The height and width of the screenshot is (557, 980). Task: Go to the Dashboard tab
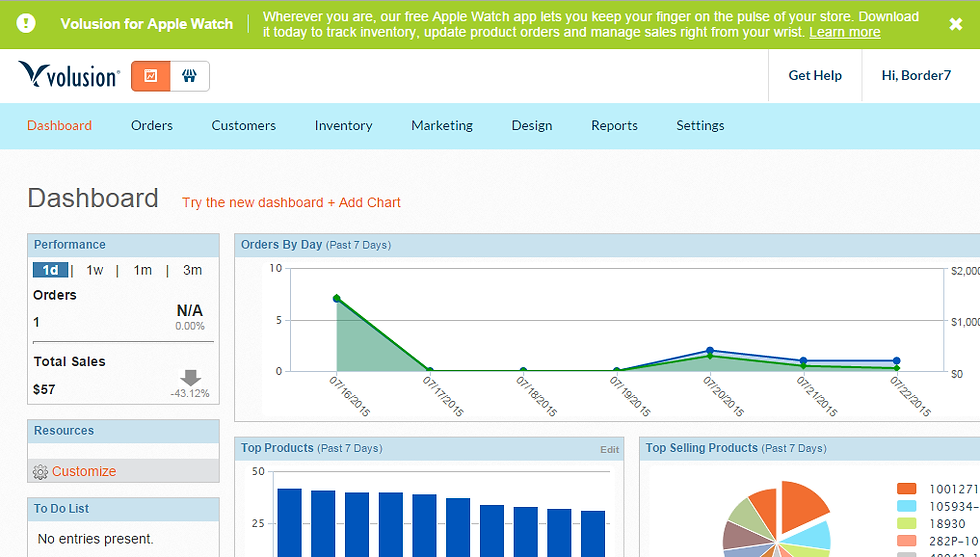pos(59,126)
